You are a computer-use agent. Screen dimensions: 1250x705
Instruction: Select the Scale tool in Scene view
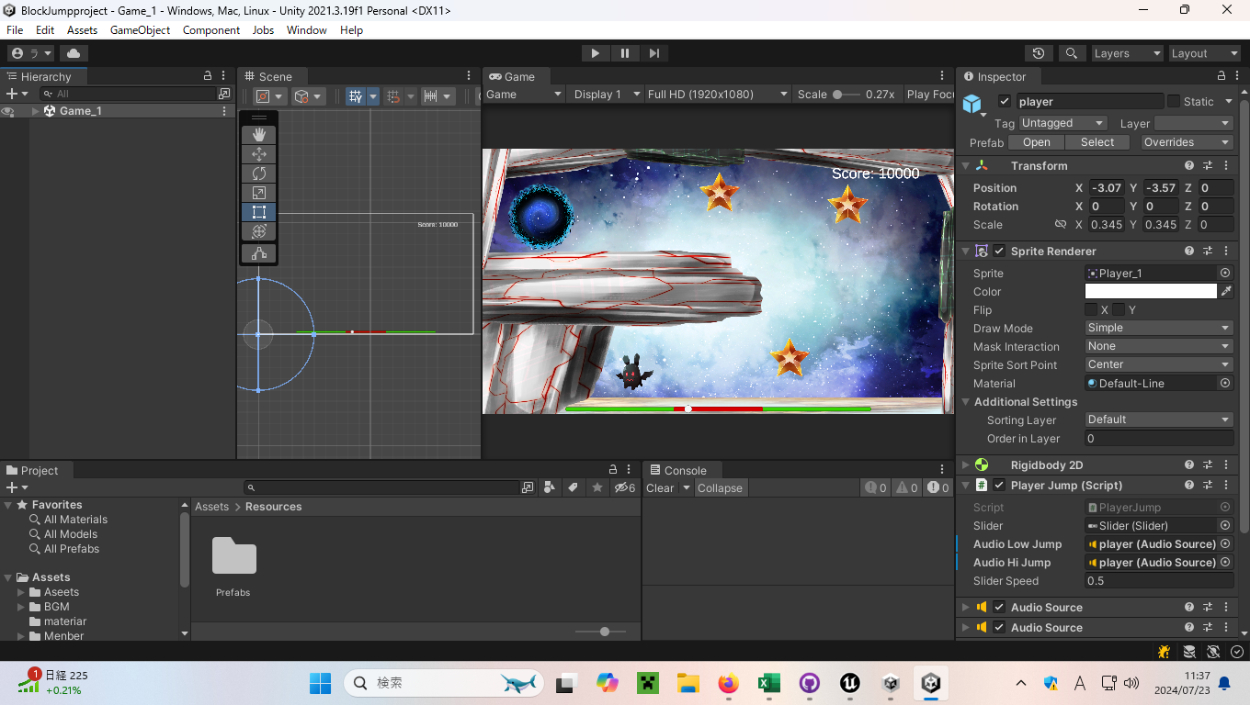(x=259, y=193)
